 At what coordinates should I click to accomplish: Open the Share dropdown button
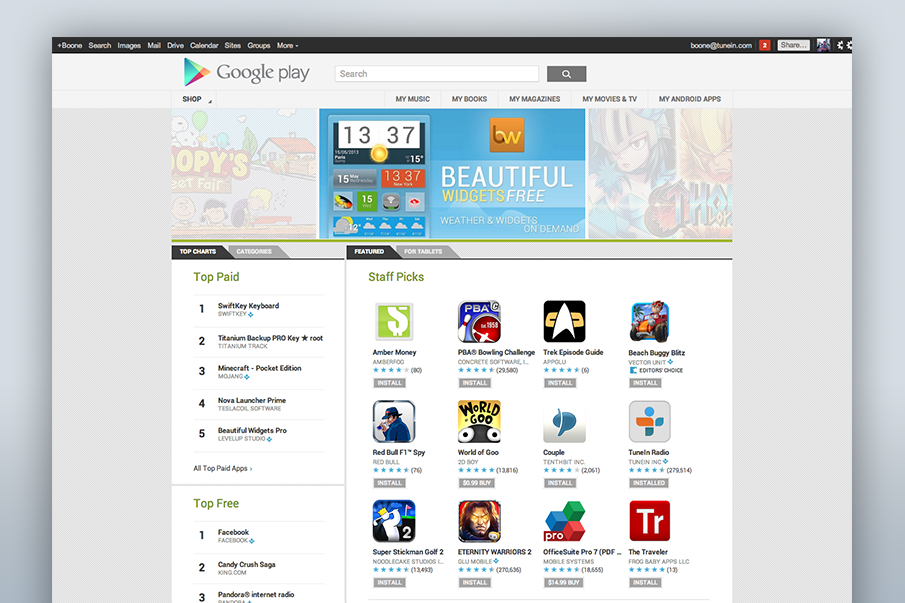pyautogui.click(x=793, y=45)
